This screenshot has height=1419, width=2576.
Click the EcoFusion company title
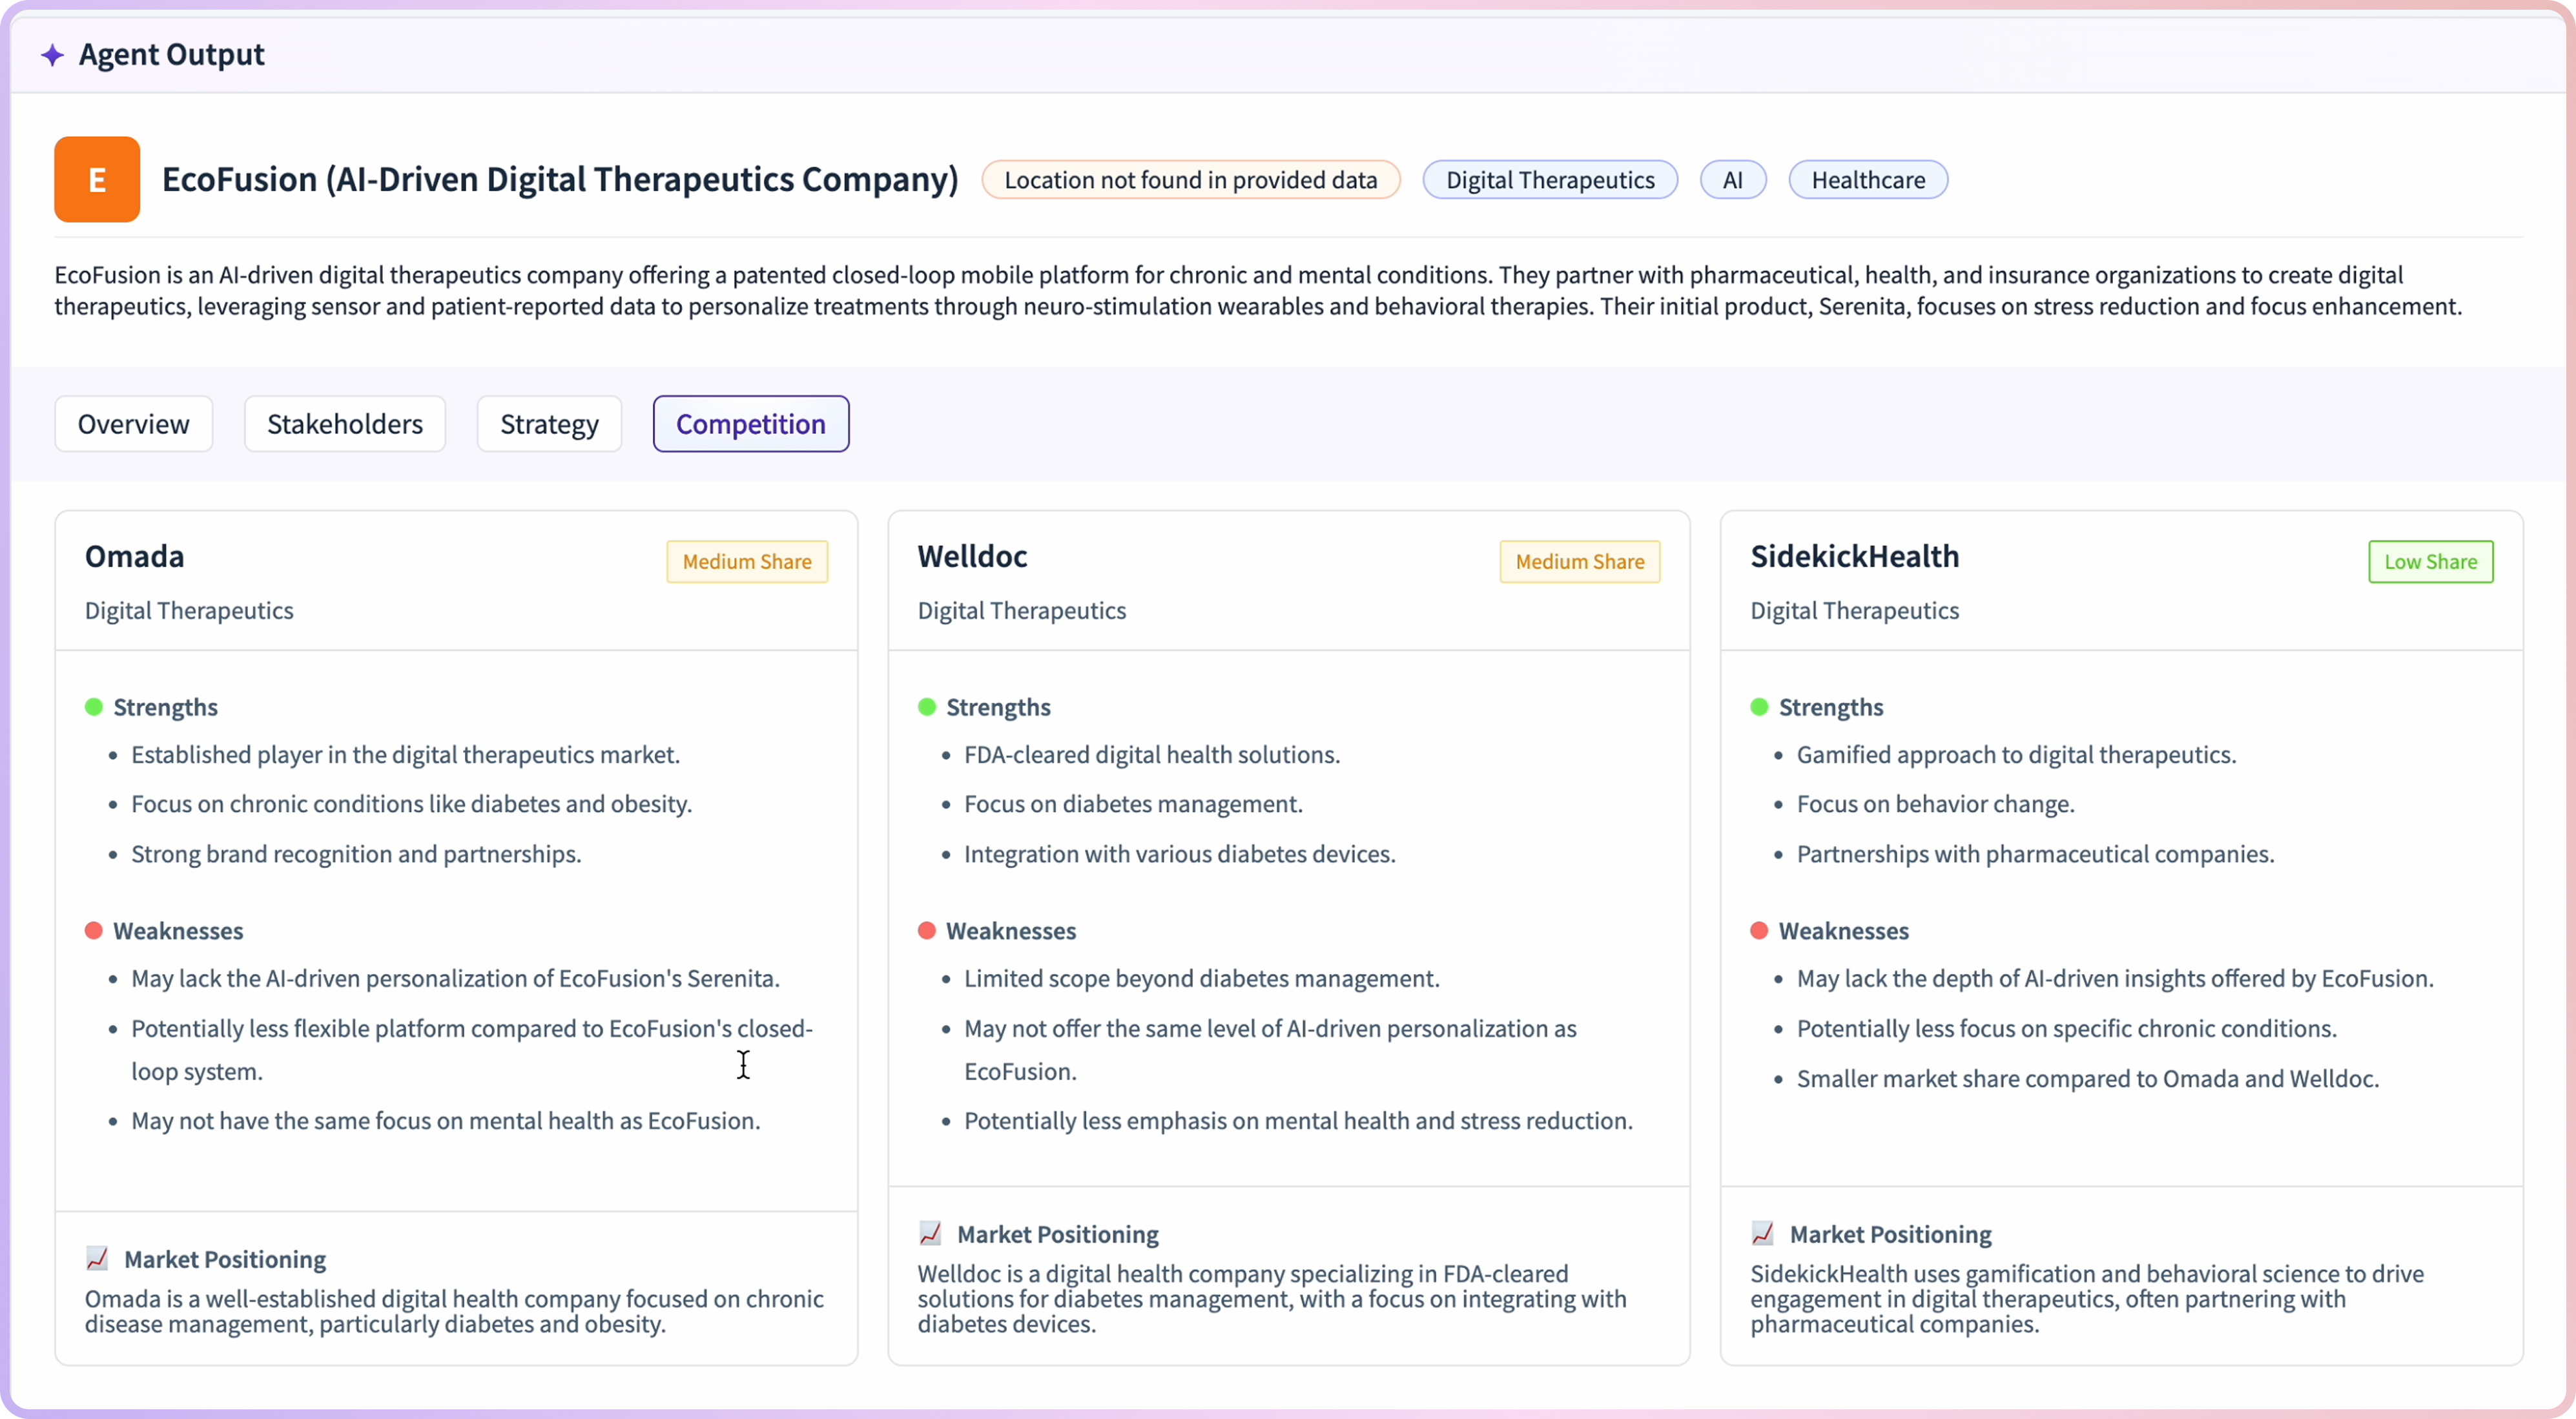point(560,179)
